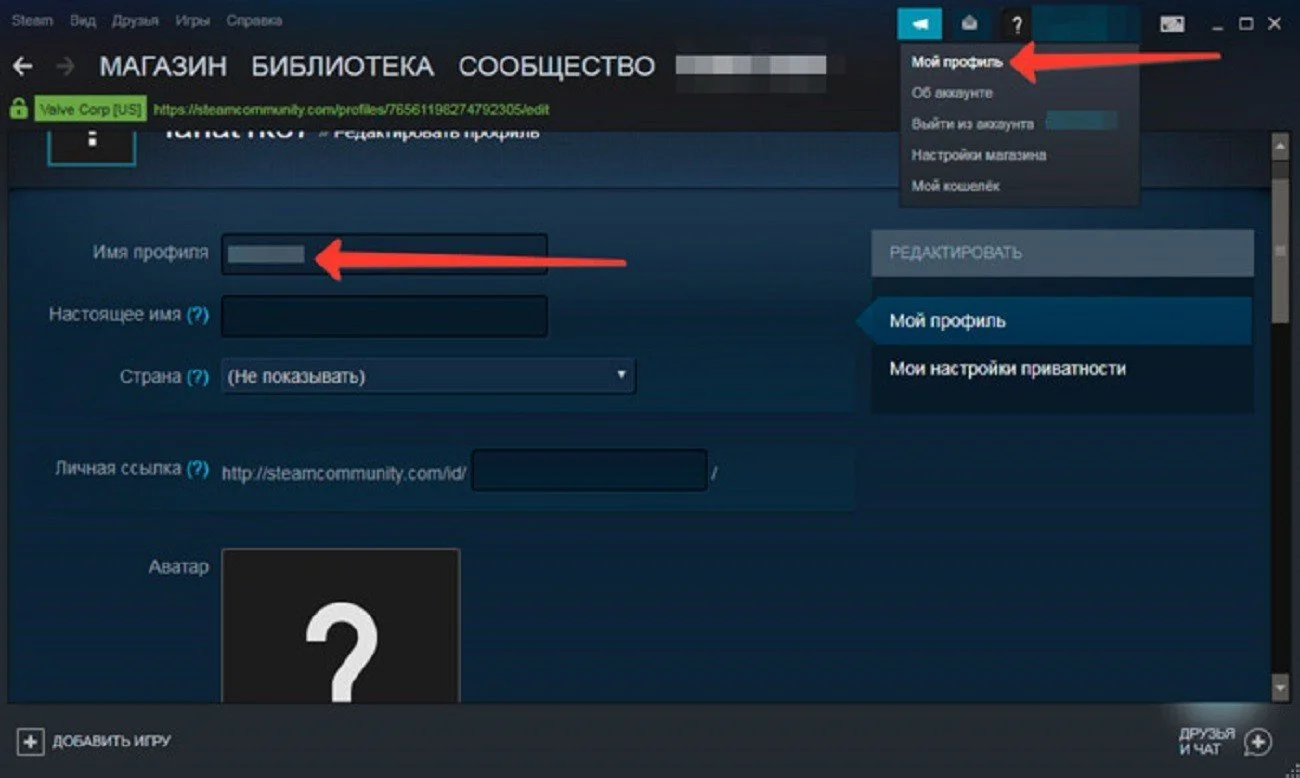Click the Настоящее имя input field

(384, 316)
